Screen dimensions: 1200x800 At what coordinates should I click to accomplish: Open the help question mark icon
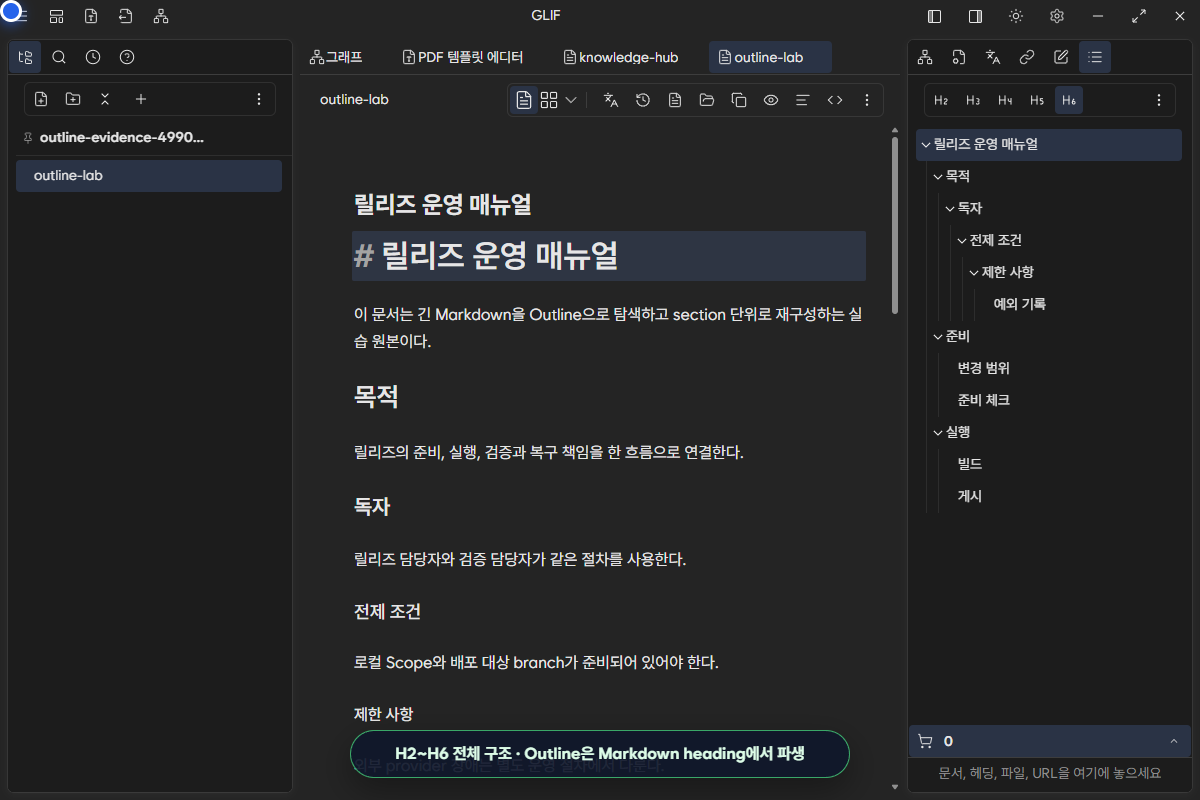tap(127, 57)
